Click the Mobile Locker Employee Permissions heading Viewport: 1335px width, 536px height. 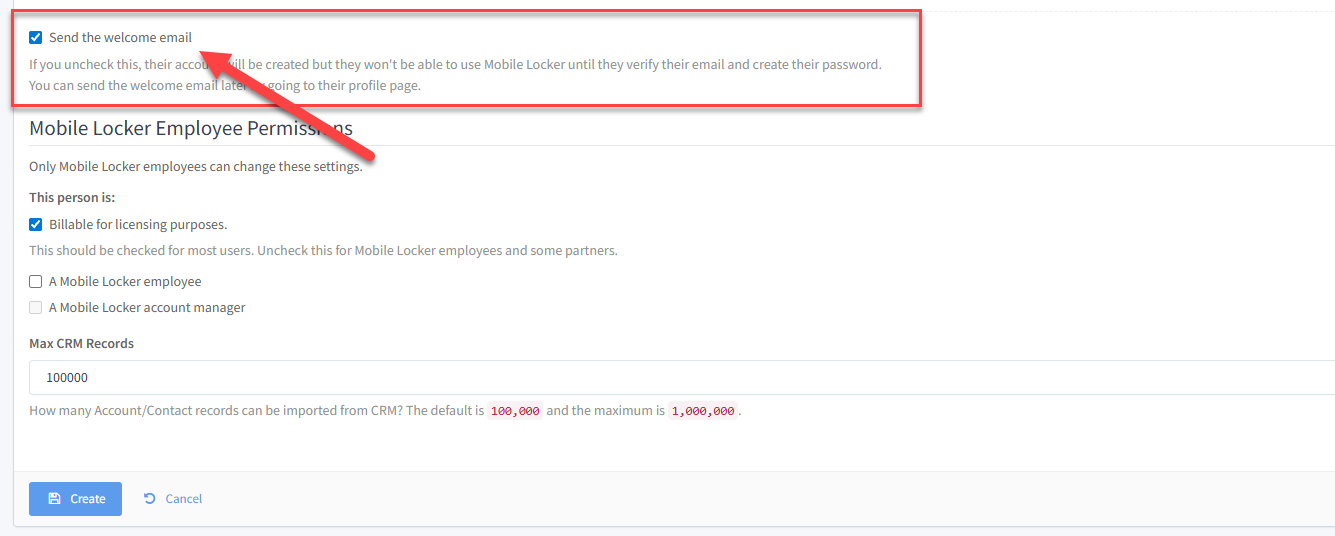pos(191,128)
